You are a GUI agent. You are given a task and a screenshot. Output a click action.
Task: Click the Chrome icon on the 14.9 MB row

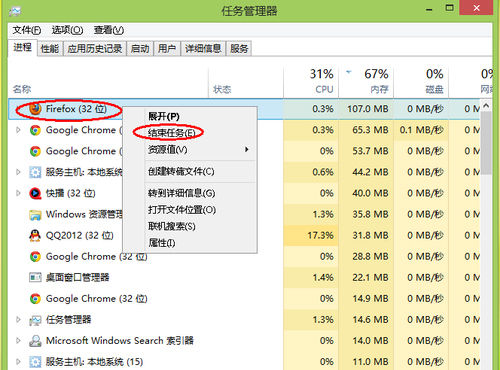pos(35,298)
